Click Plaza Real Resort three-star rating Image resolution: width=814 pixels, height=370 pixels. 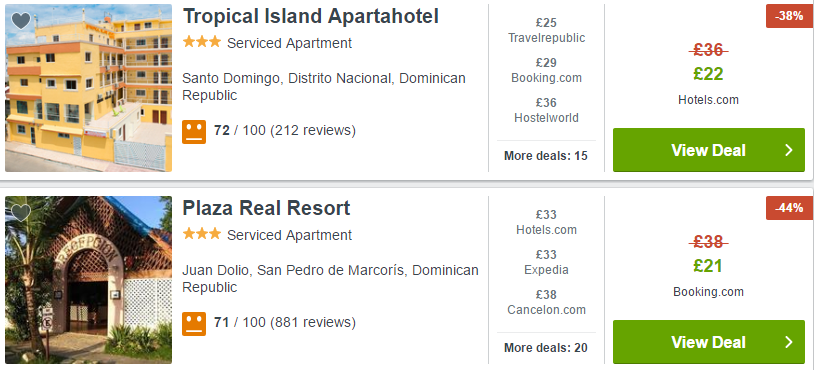(201, 235)
